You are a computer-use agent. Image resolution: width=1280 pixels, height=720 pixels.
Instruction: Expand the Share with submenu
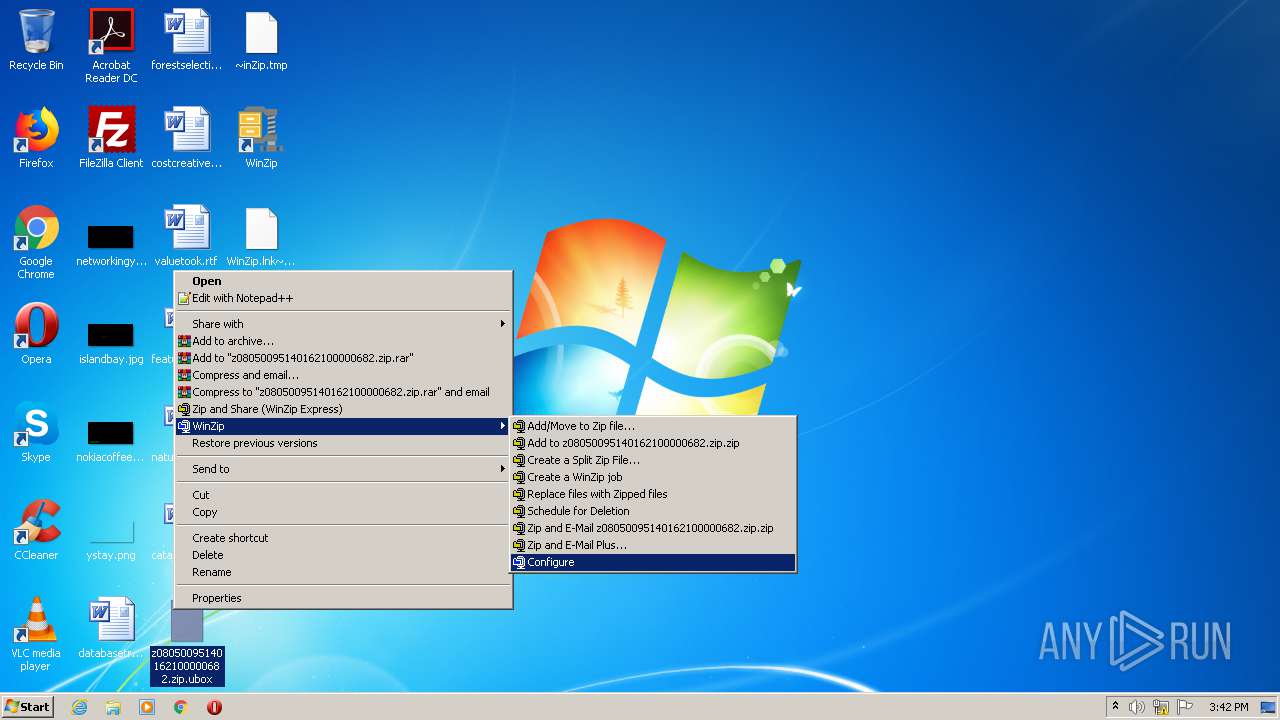(x=343, y=324)
